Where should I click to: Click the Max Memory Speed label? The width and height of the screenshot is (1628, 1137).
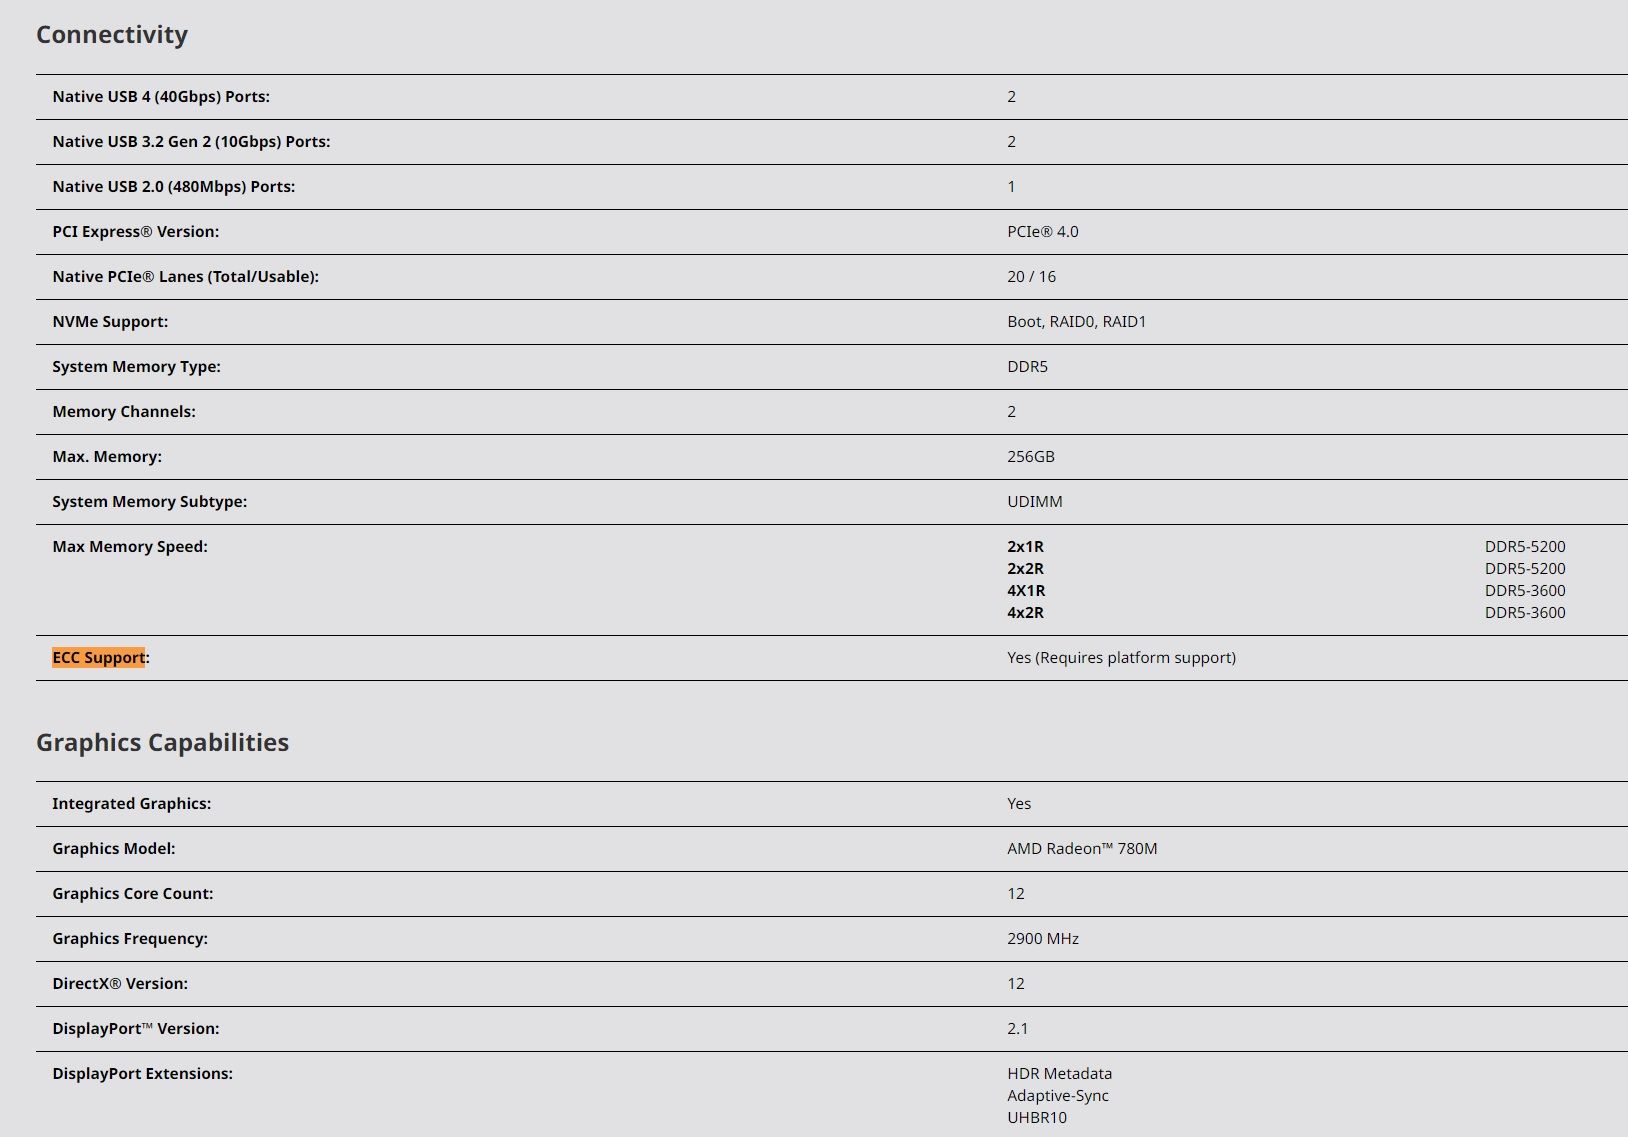click(130, 547)
